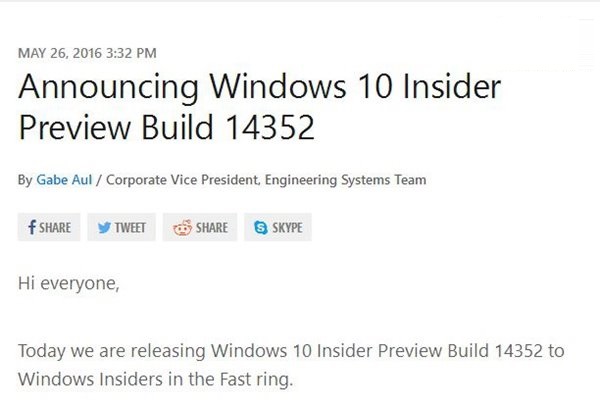
Task: Click the Preview Build 14352 headline line
Action: click(166, 128)
